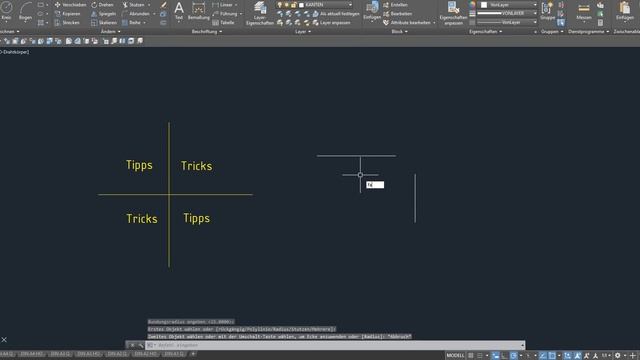Click the Führung (leader) tool

(x=224, y=14)
